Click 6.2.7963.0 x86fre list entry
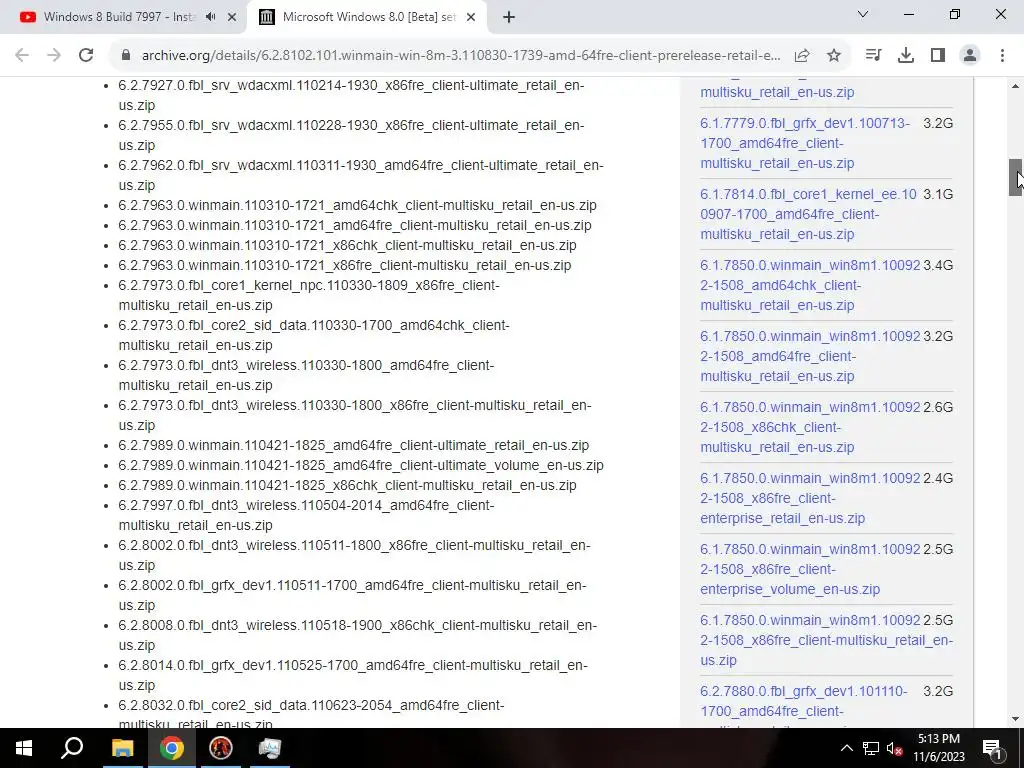1024x768 pixels. (x=345, y=265)
